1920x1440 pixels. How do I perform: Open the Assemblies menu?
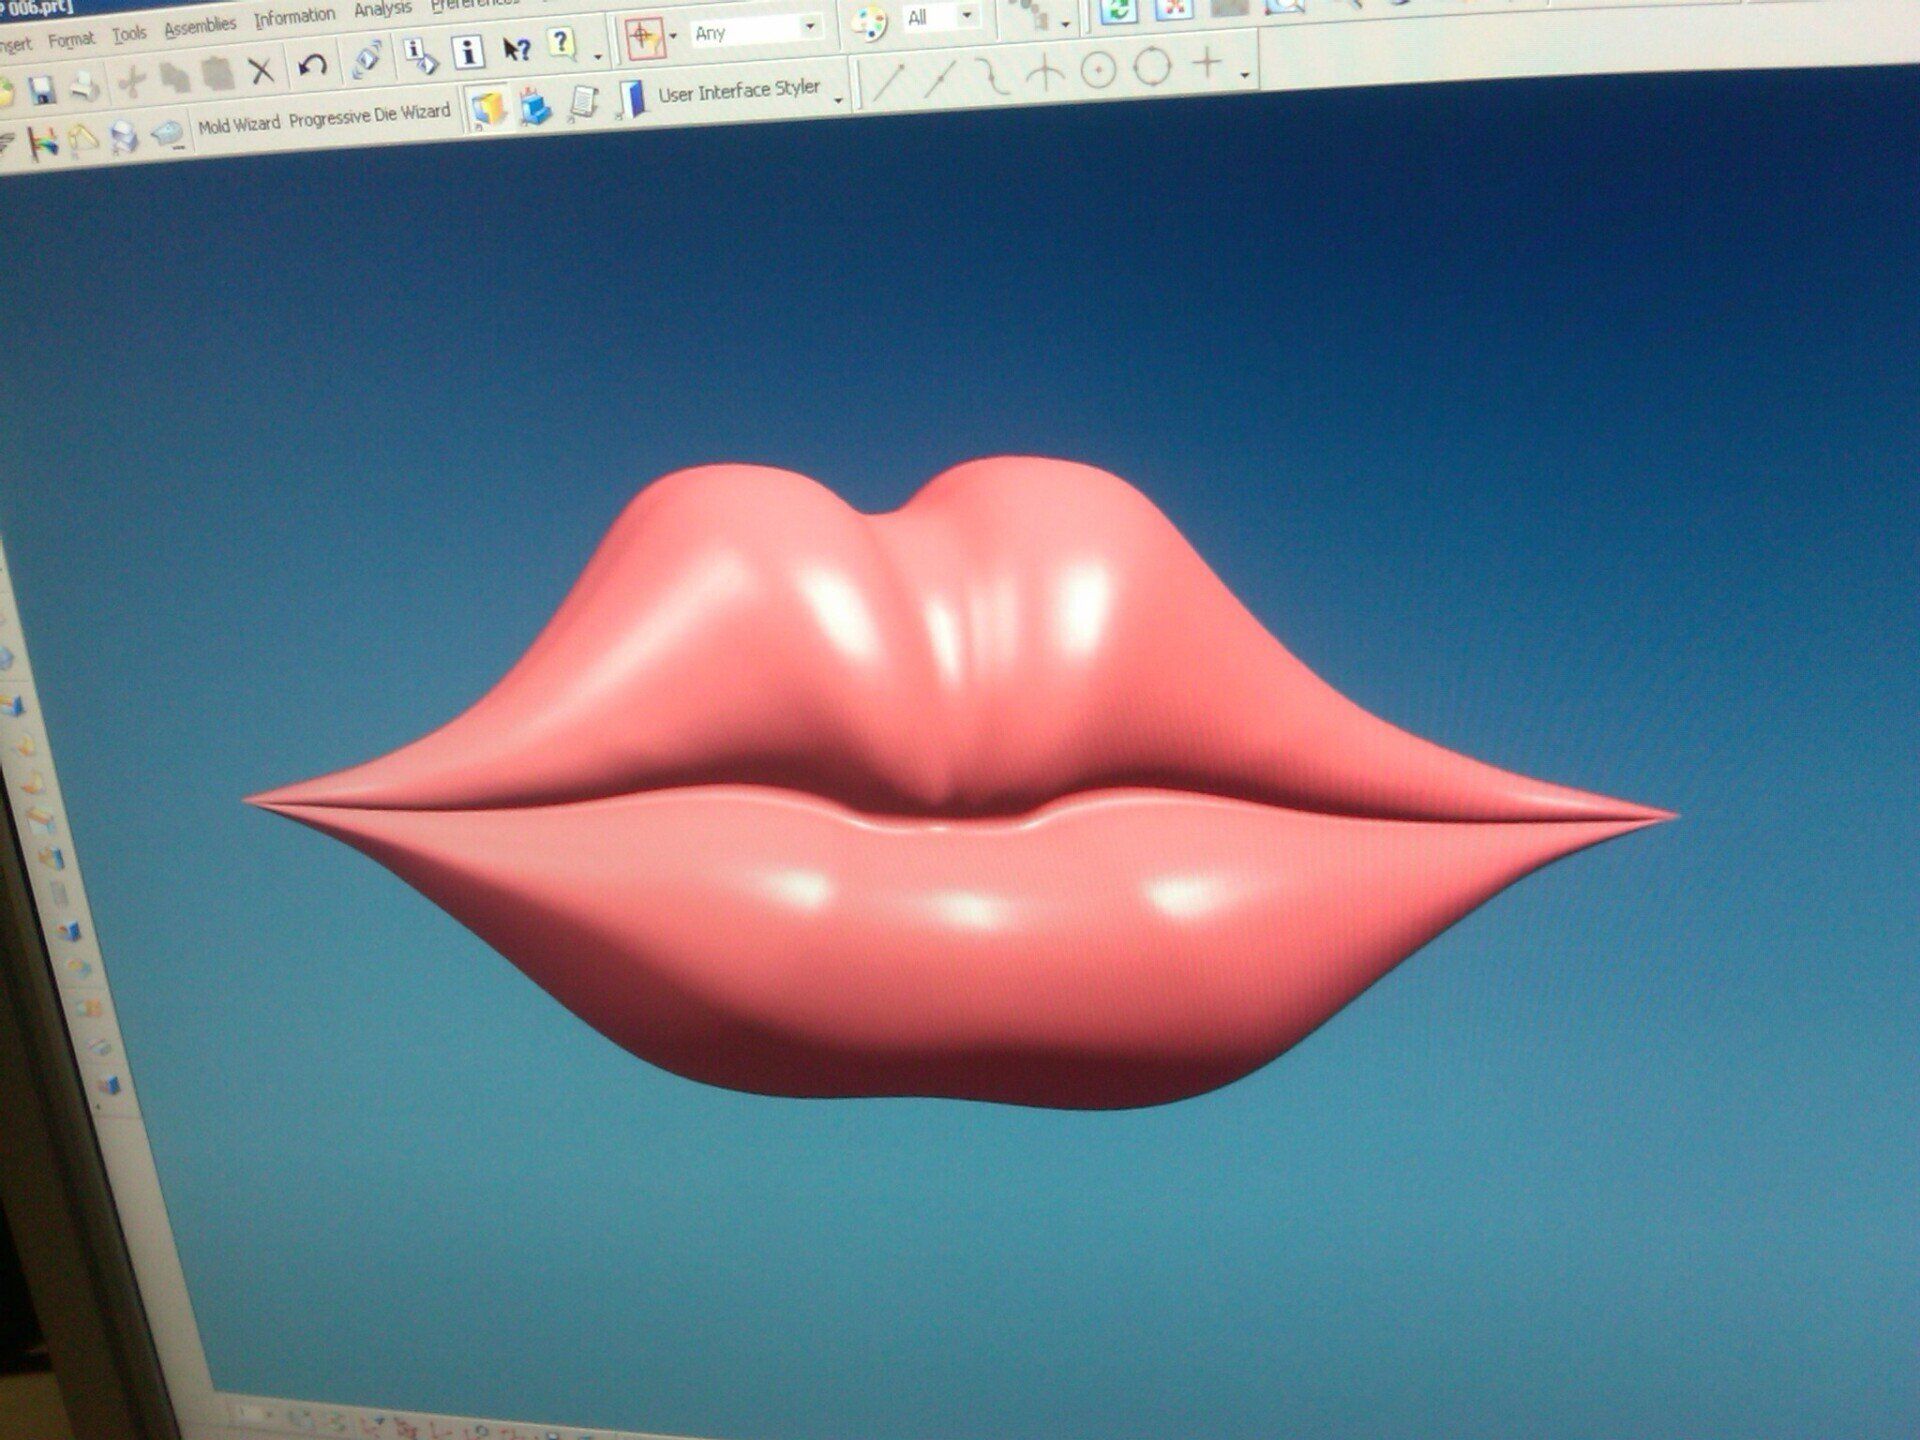pyautogui.click(x=200, y=27)
